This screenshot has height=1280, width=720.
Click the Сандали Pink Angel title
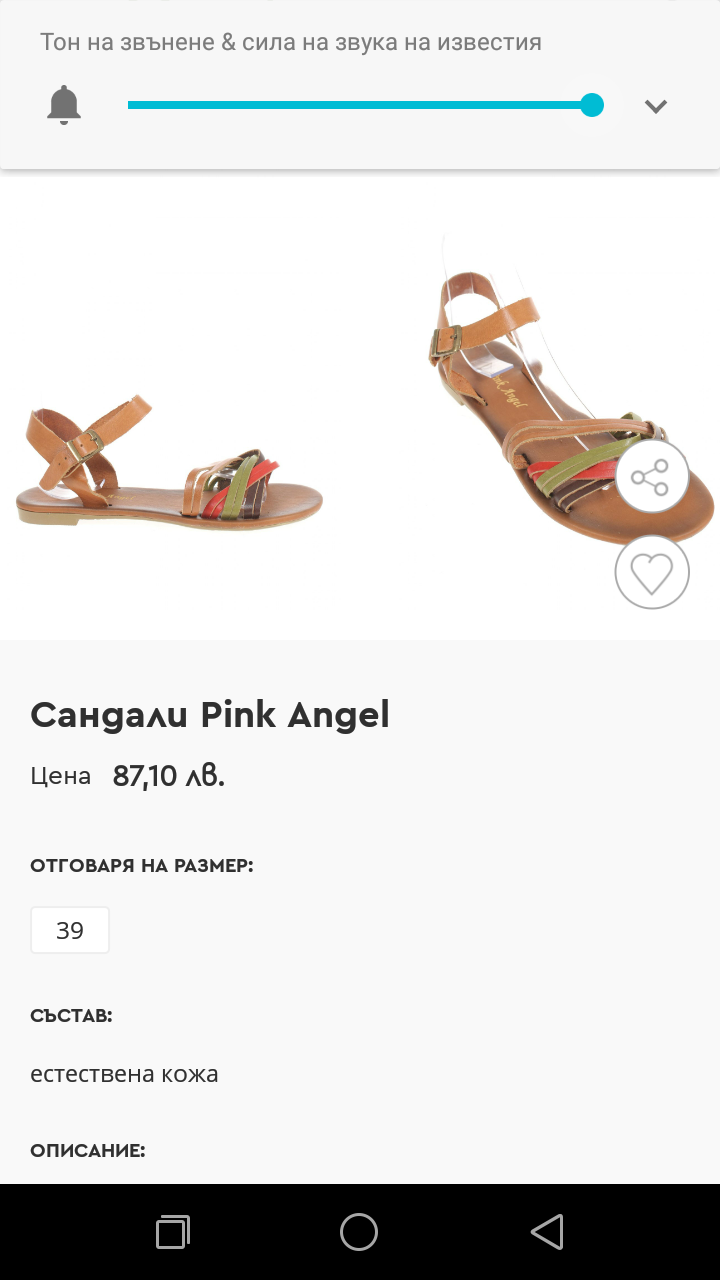(210, 715)
